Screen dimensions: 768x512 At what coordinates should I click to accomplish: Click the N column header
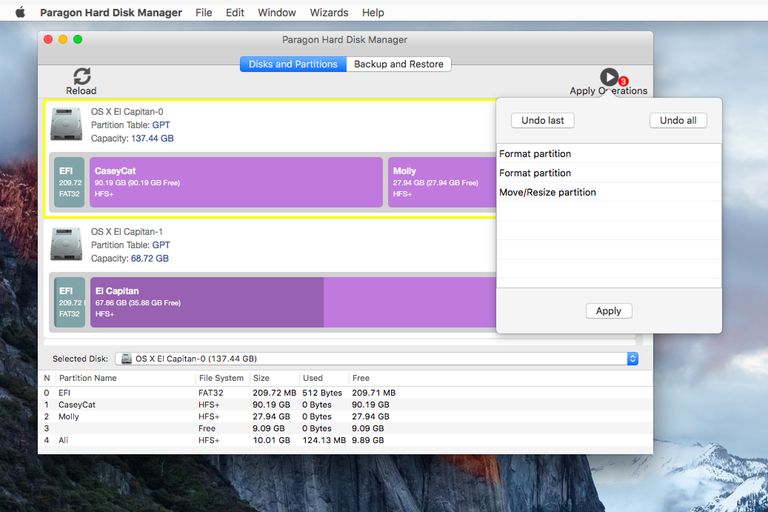[x=47, y=378]
